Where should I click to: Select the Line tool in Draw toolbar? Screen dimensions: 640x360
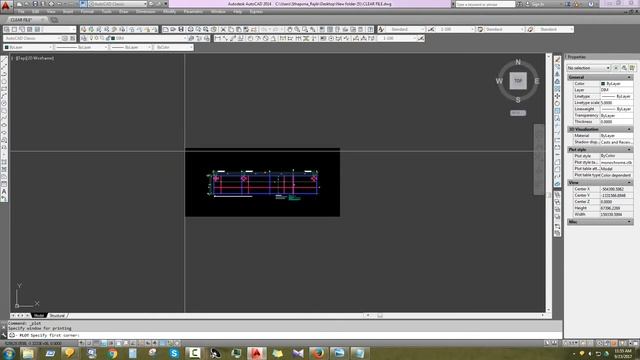point(4,60)
